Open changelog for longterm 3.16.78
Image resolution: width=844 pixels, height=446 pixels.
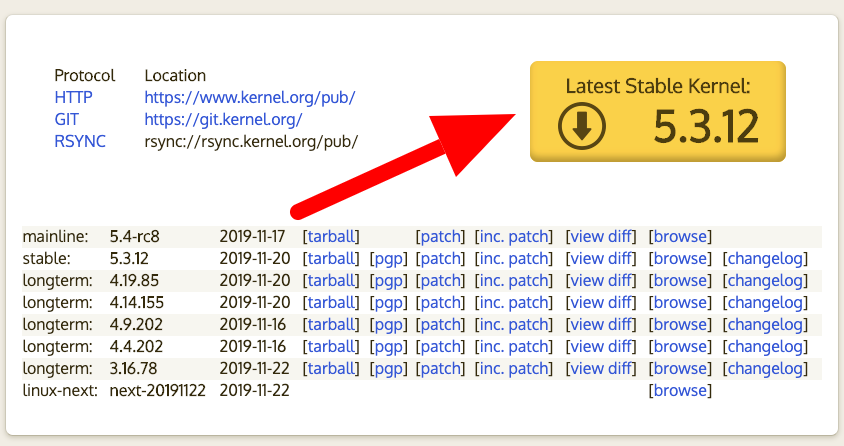pyautogui.click(x=765, y=369)
